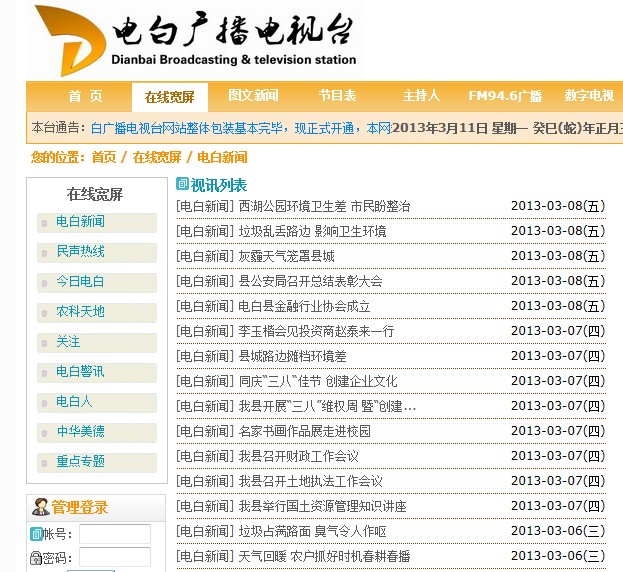Go to 数字电视 in navigation bar
The image size is (623, 572).
589,96
